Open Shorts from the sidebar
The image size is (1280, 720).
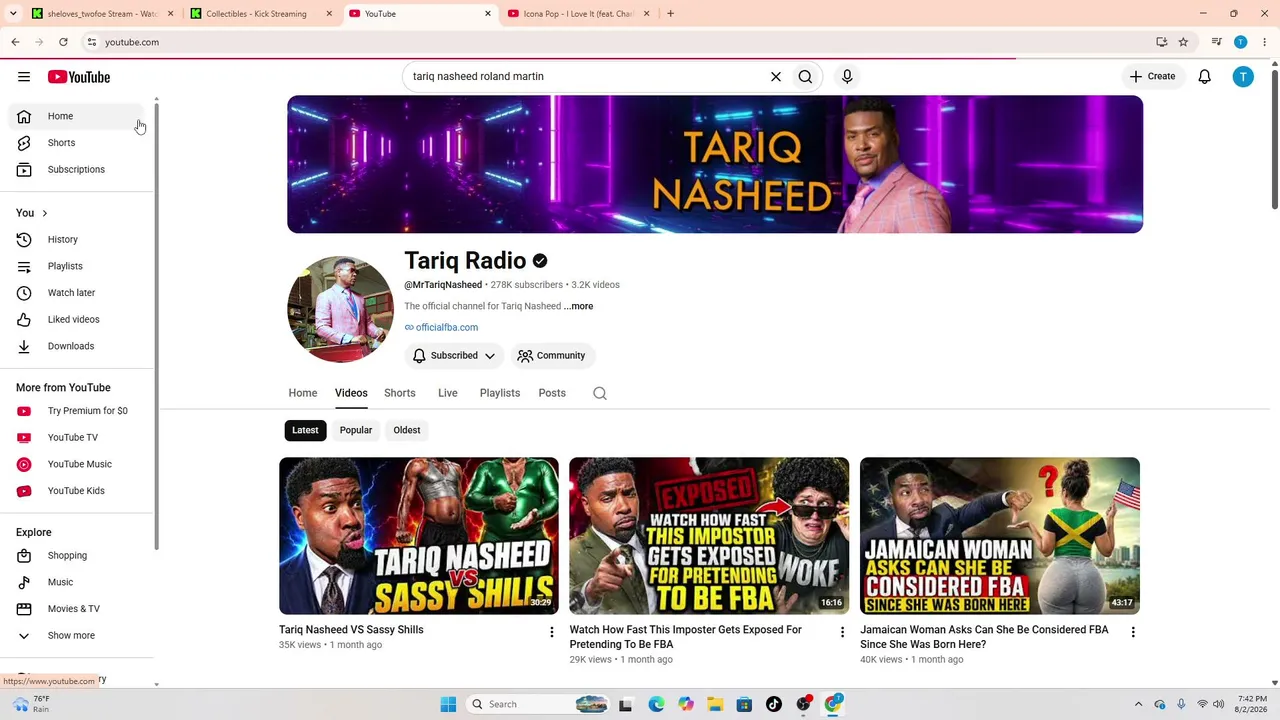click(76, 143)
